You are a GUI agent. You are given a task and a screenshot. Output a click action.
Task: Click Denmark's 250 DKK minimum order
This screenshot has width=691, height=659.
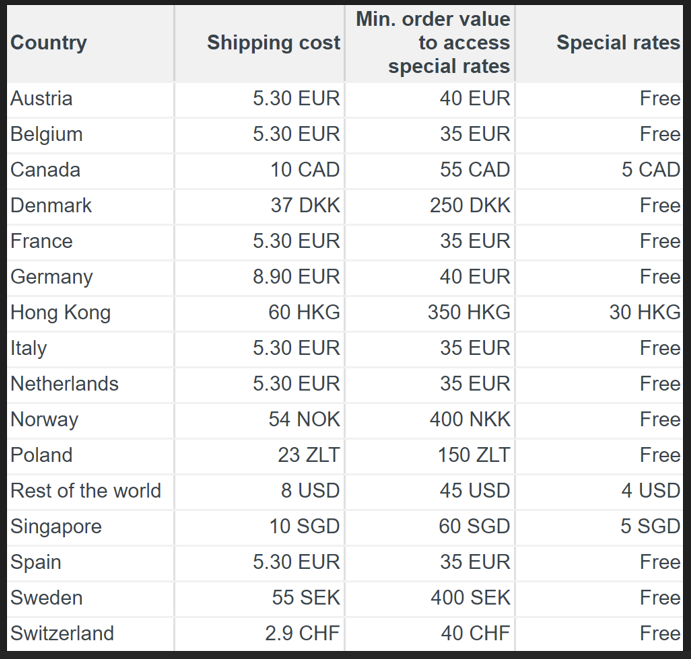pos(469,206)
